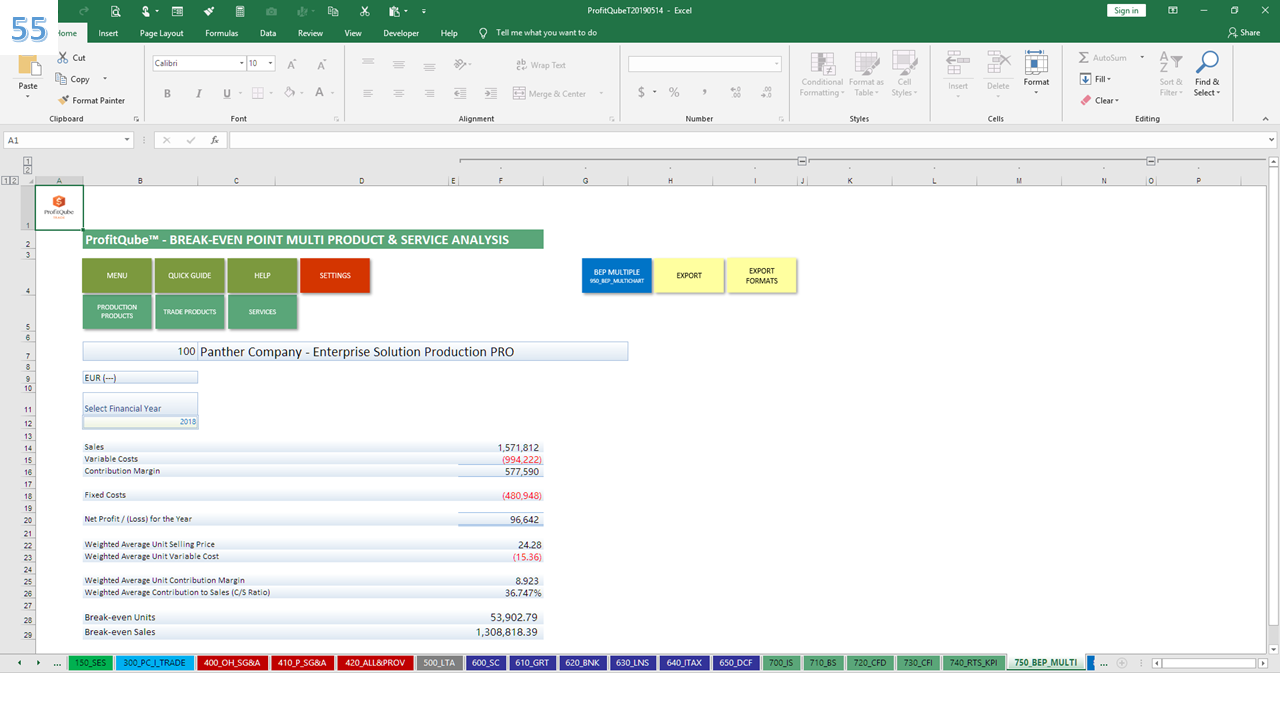Click the Paste icon

coord(29,66)
